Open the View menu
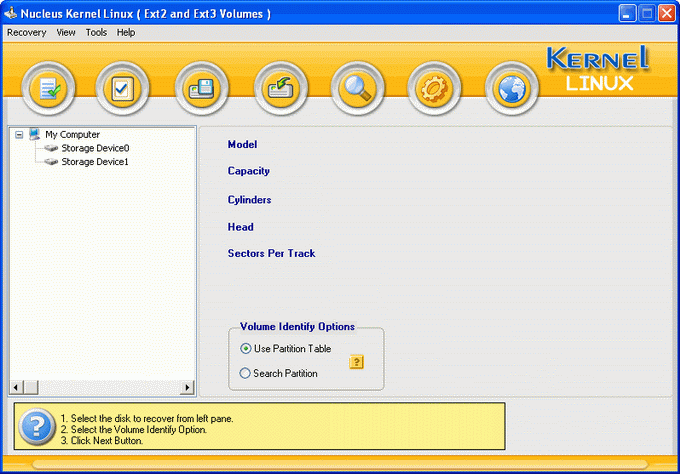 point(66,33)
